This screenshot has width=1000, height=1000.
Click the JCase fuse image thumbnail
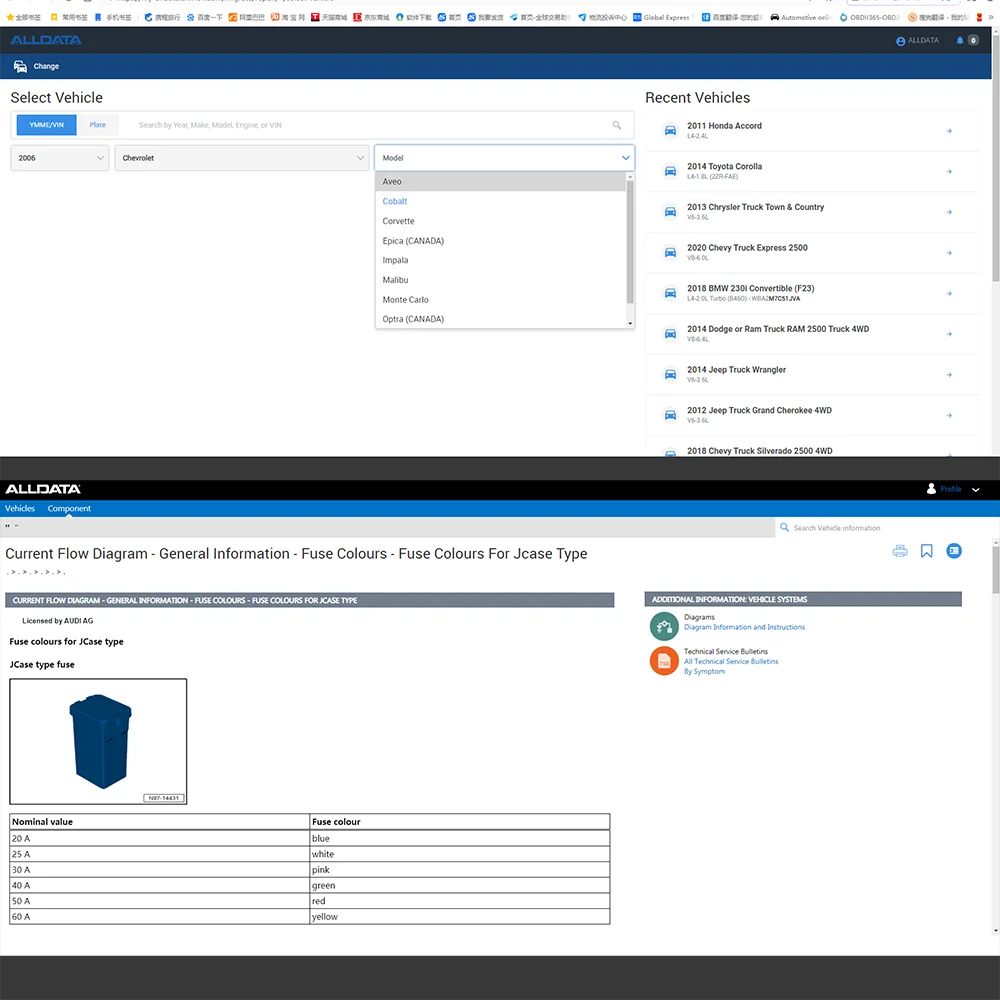[x=98, y=741]
